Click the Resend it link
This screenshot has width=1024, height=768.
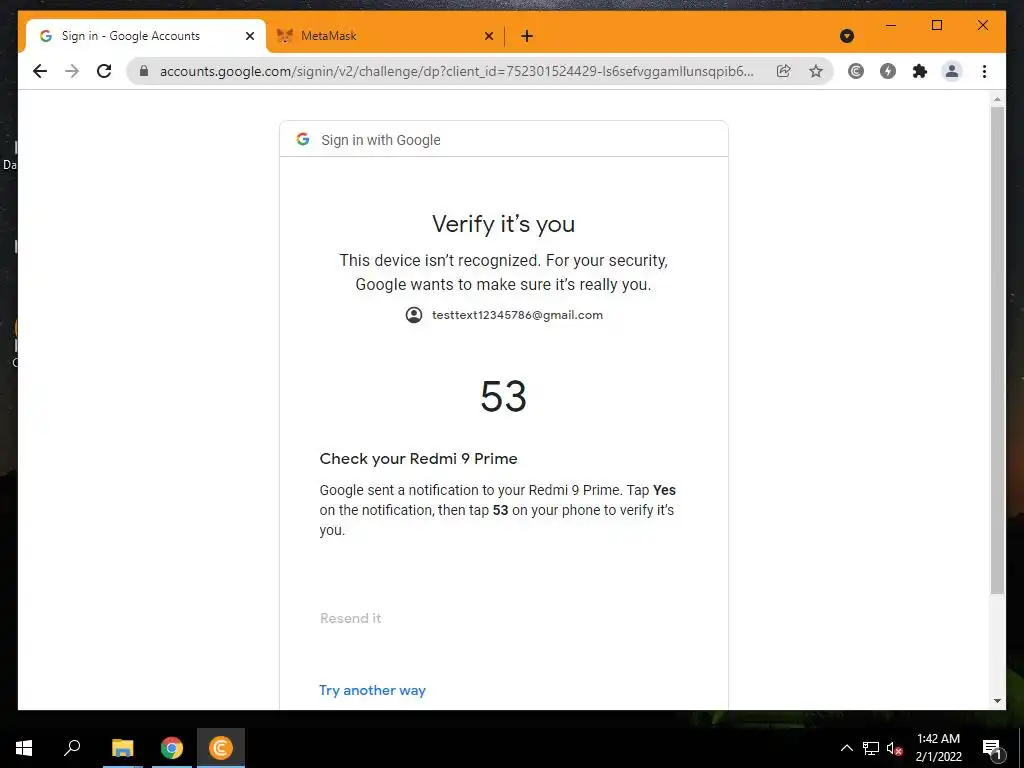coord(351,618)
